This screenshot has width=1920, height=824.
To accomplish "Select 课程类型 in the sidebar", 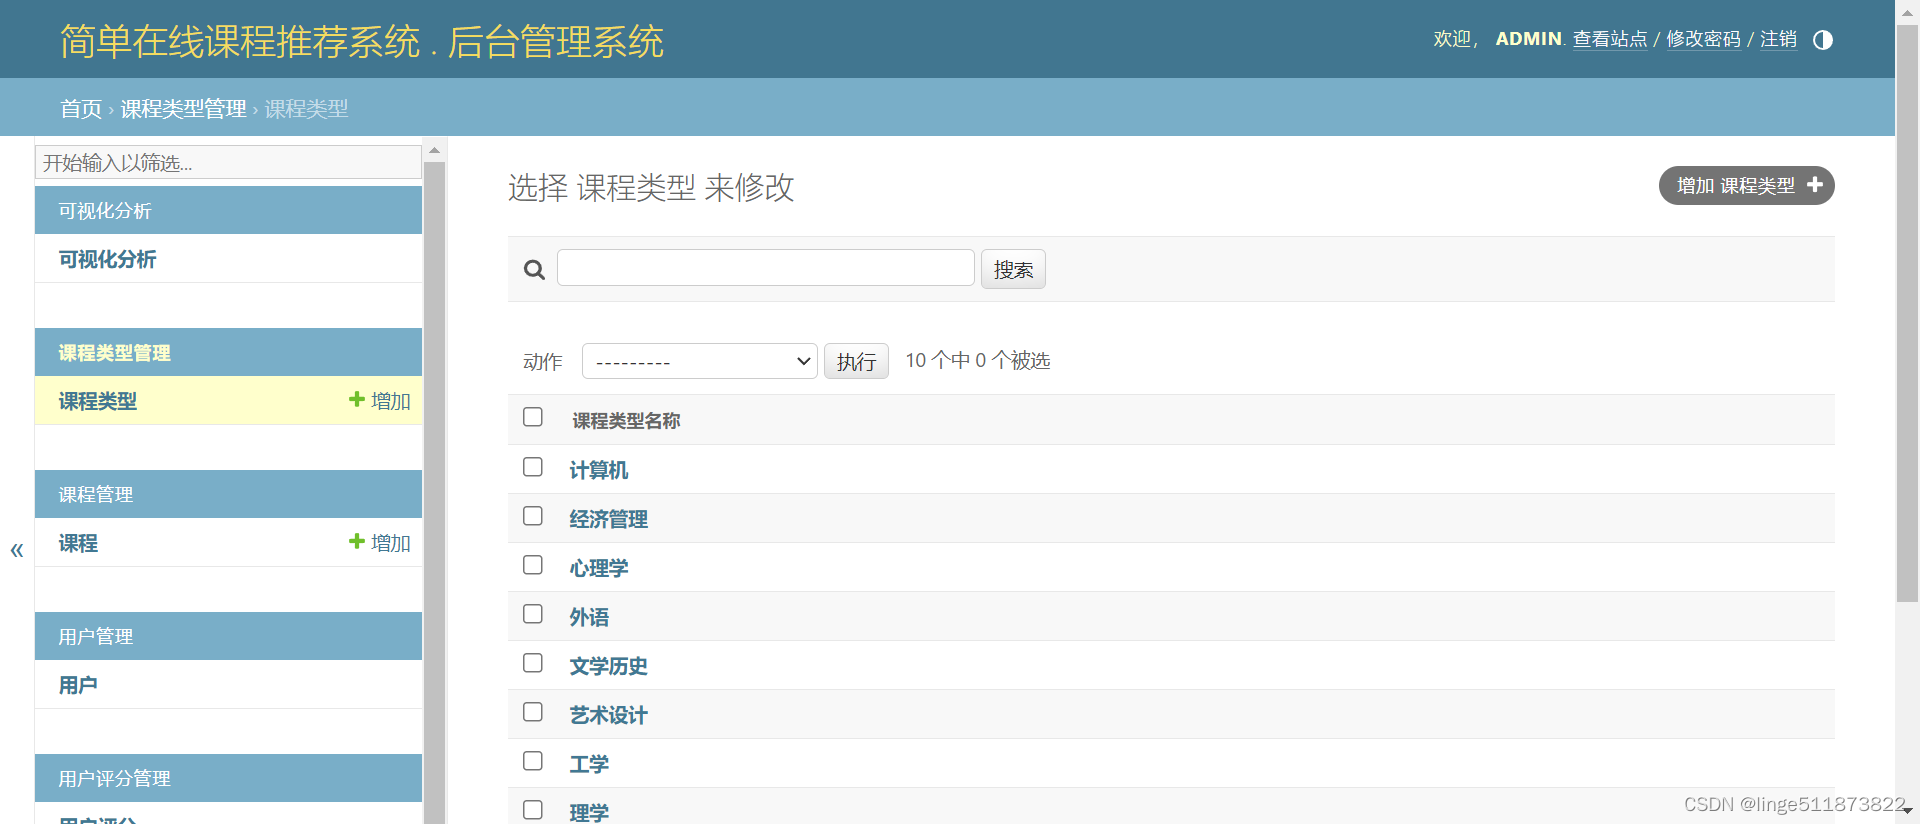I will (x=98, y=401).
